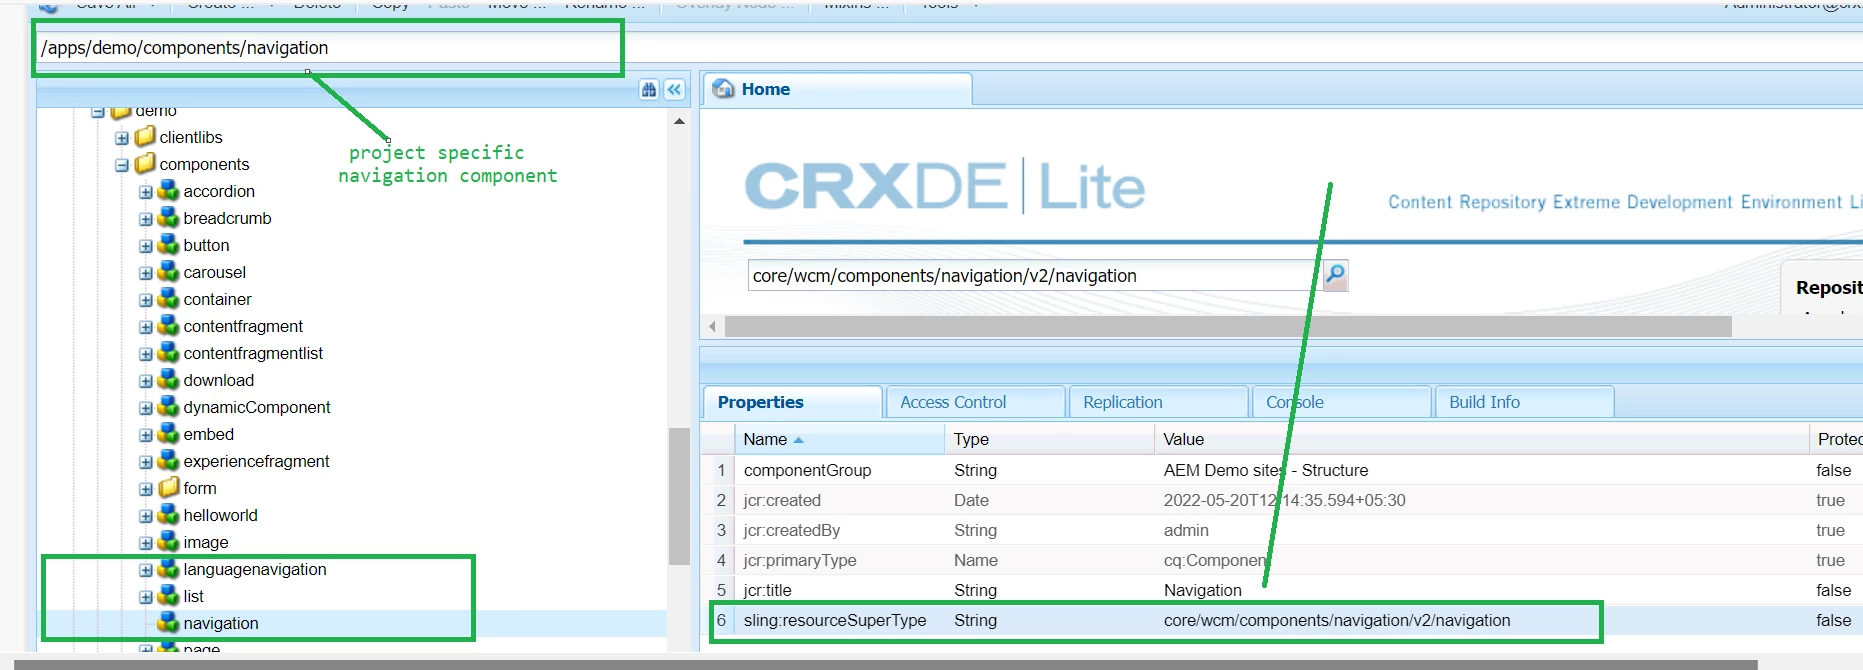Open the Replication tab

[1158, 402]
